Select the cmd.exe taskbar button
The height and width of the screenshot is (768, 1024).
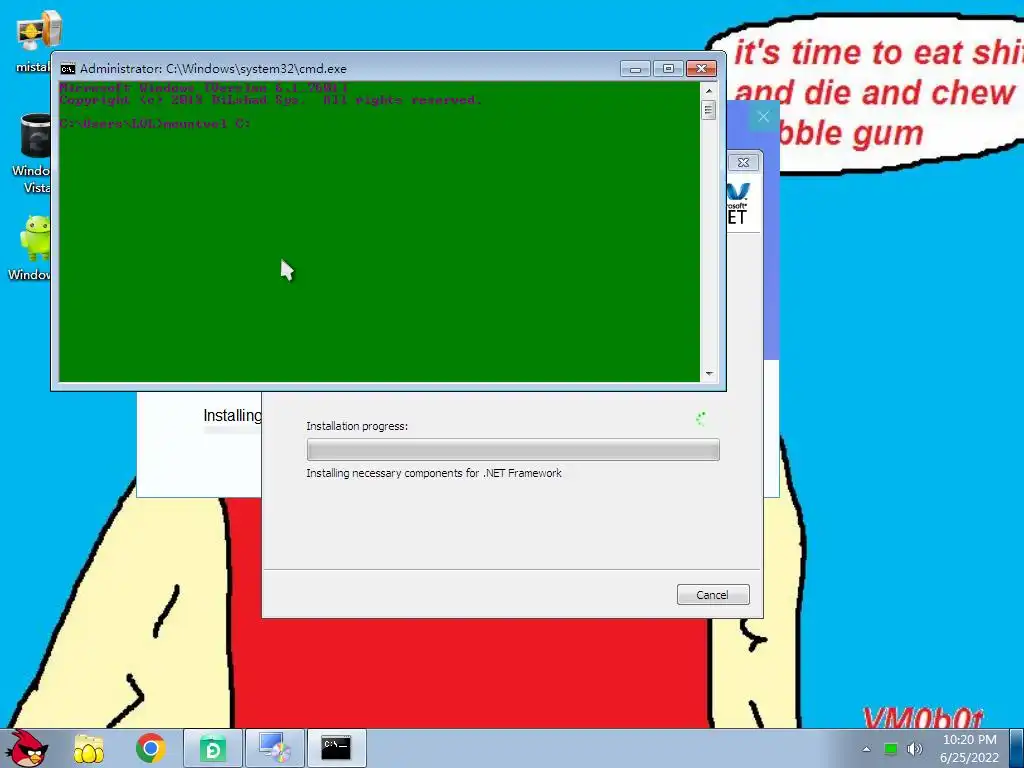[x=336, y=748]
